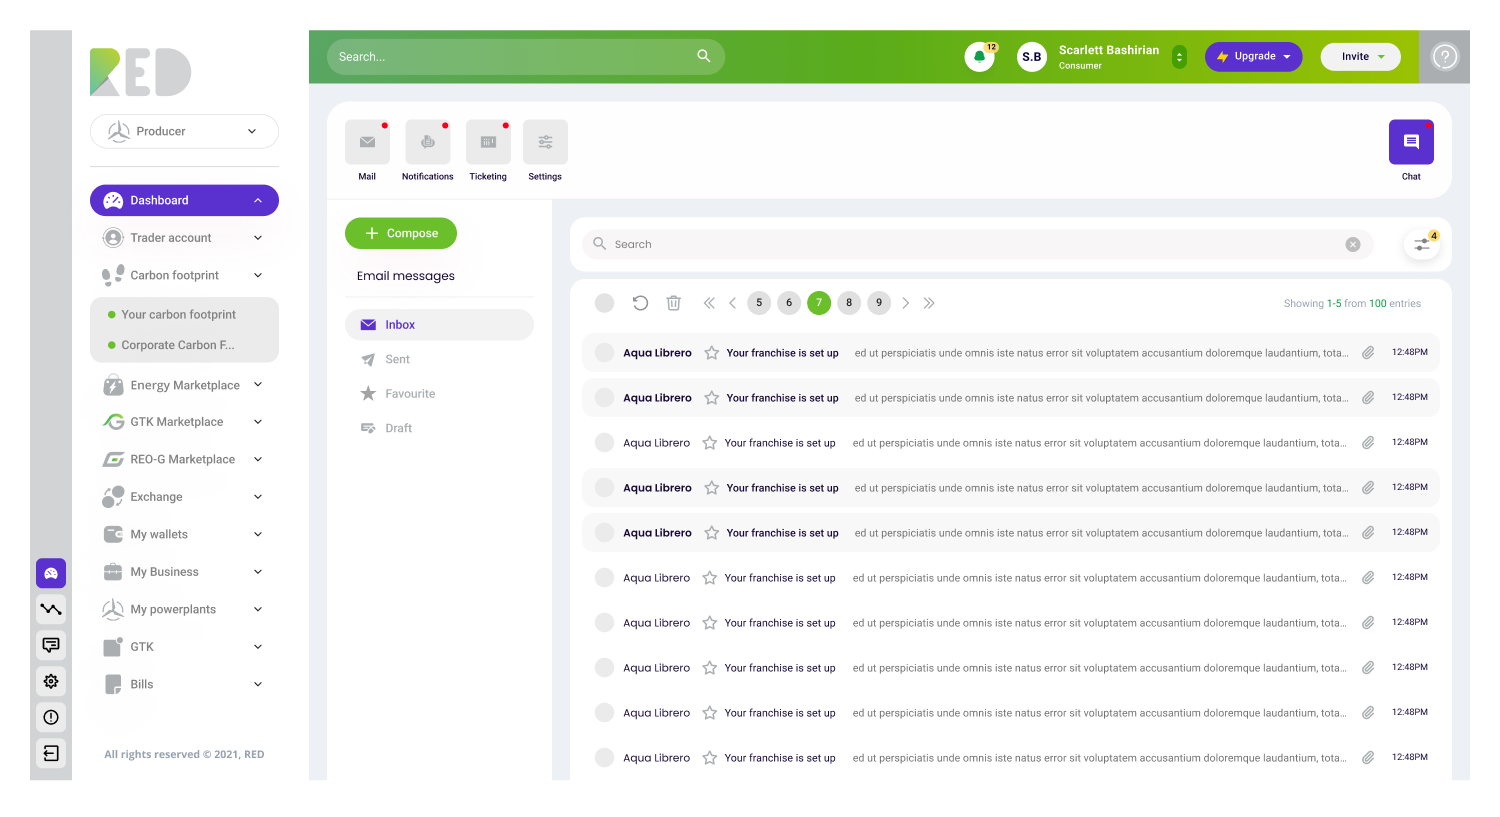Screen dimensions: 1500x817
Task: Select the last email row checkbox
Action: coord(604,758)
